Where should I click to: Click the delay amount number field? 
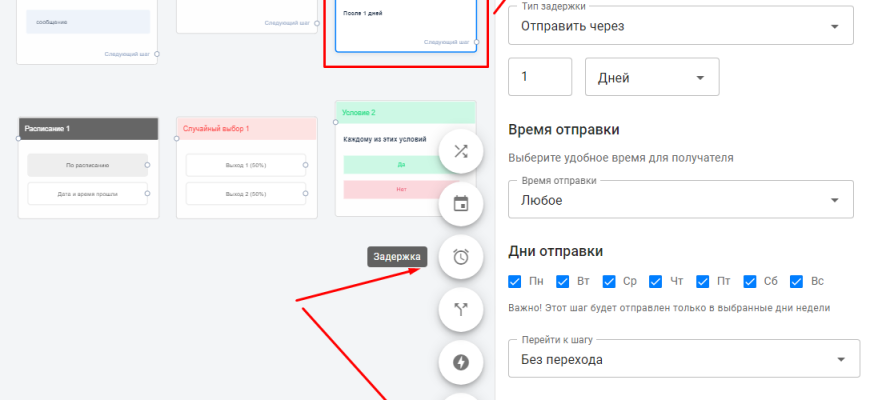tap(540, 78)
